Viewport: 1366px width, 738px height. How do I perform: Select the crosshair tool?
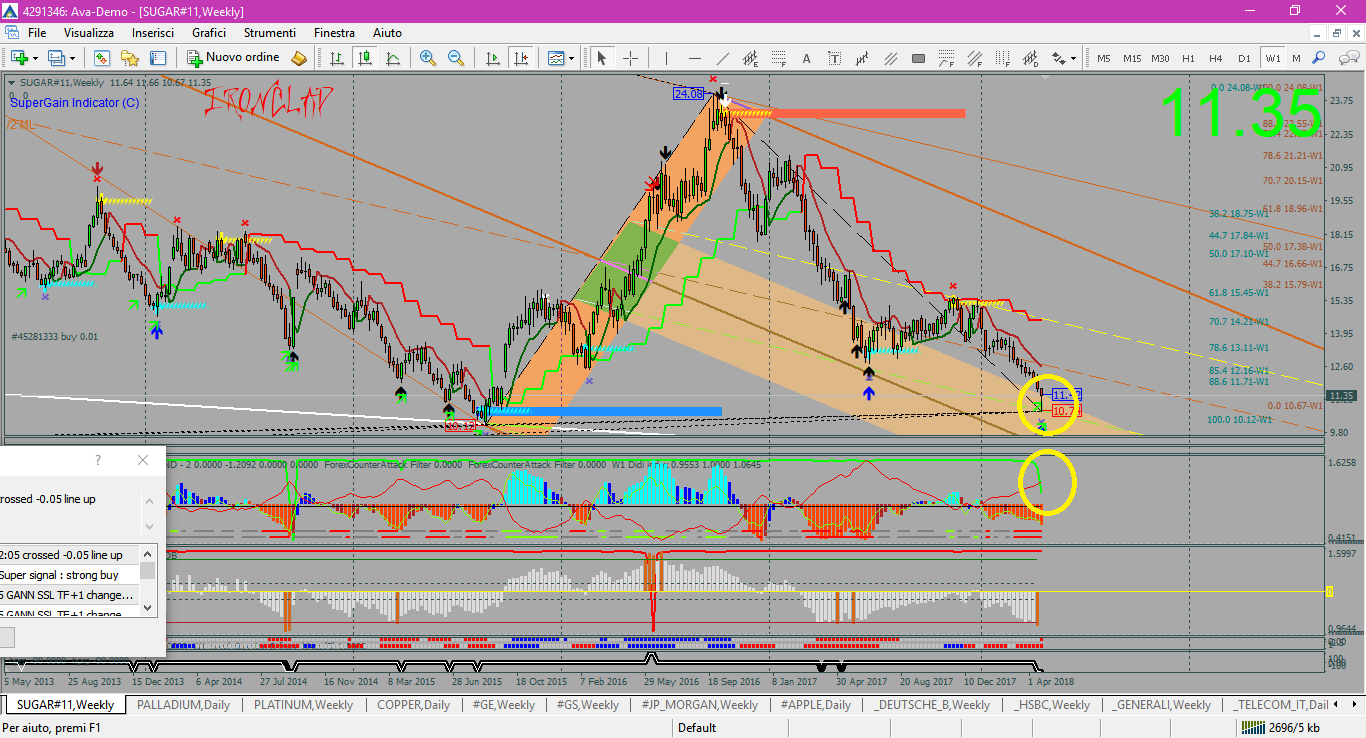(631, 58)
